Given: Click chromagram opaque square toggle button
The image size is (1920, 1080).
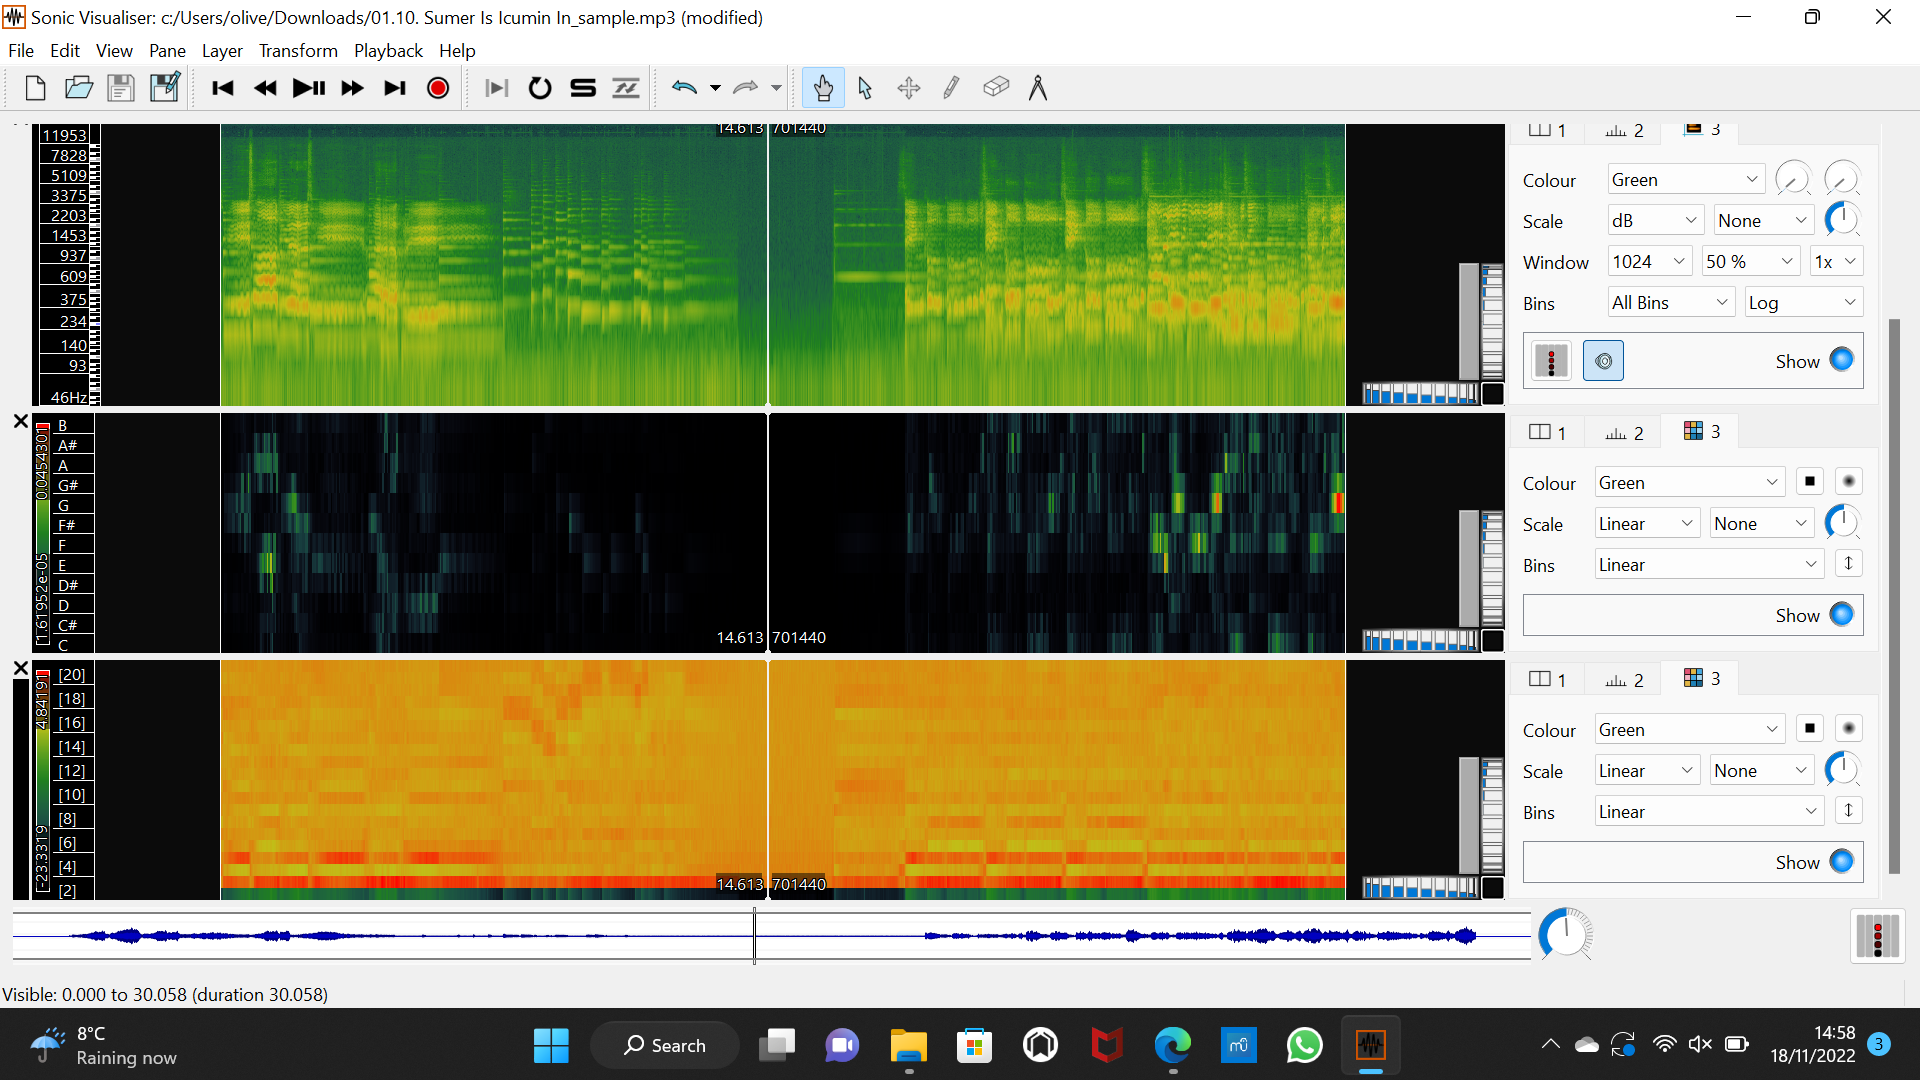Looking at the screenshot, I should click(1809, 482).
